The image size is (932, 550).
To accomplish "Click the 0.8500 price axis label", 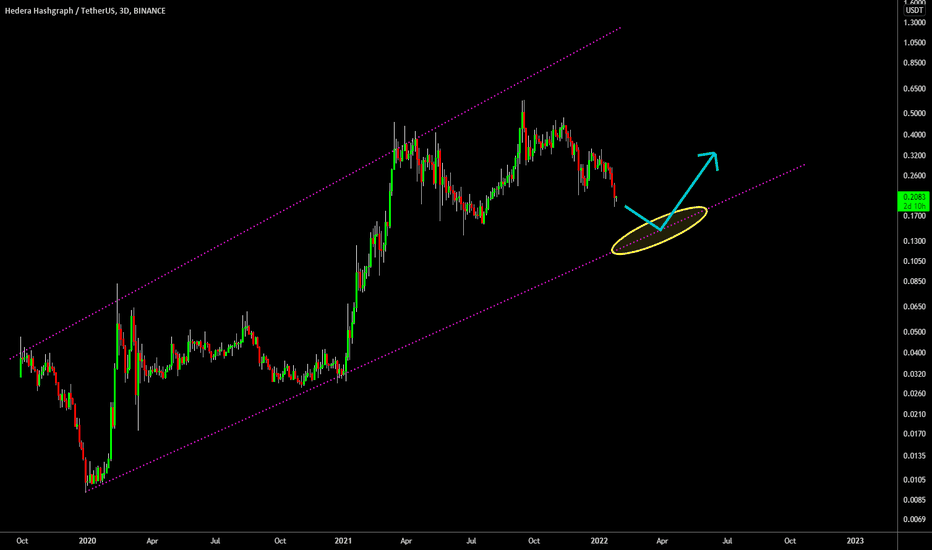I will pyautogui.click(x=914, y=62).
